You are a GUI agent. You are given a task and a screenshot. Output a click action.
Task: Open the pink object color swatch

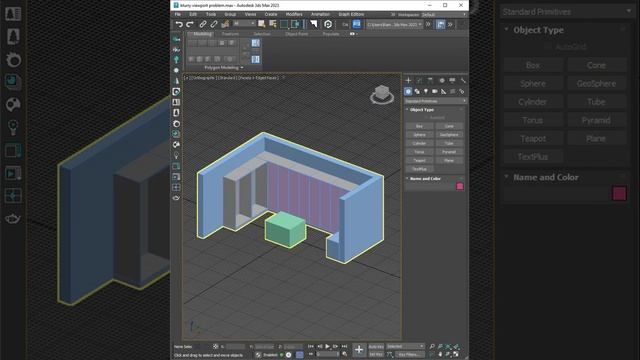pyautogui.click(x=460, y=187)
